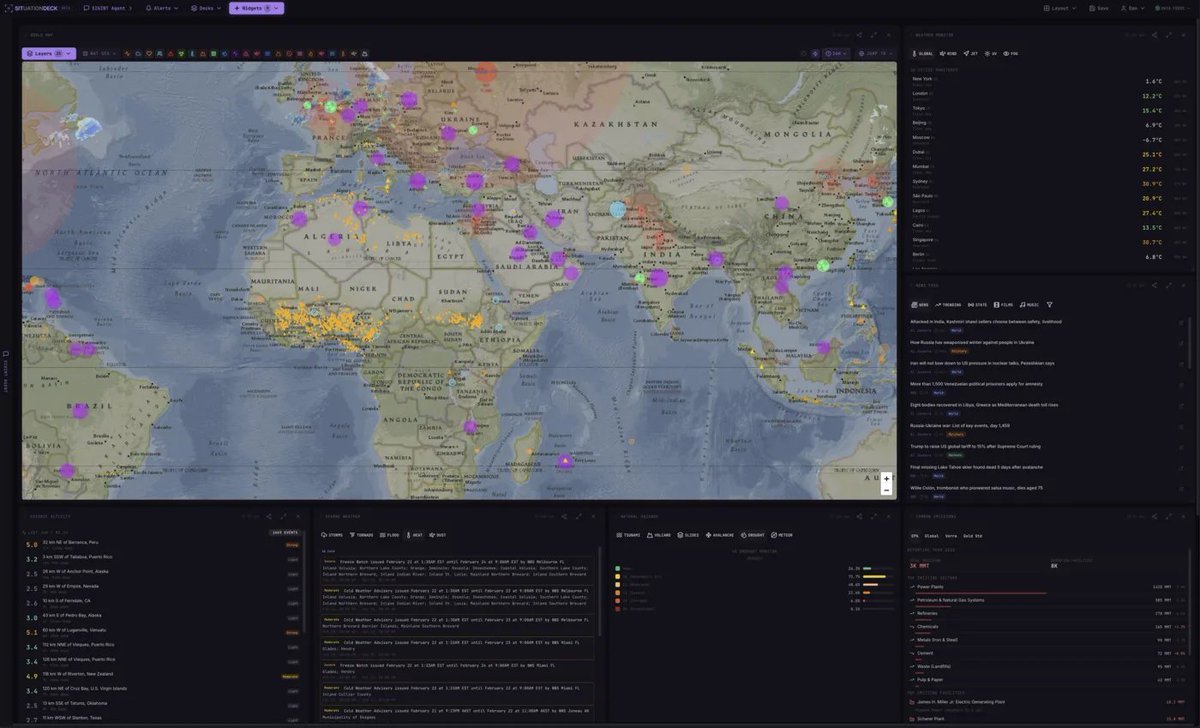Open the 24H time range dropdown
The width and height of the screenshot is (1200, 728).
pos(838,53)
